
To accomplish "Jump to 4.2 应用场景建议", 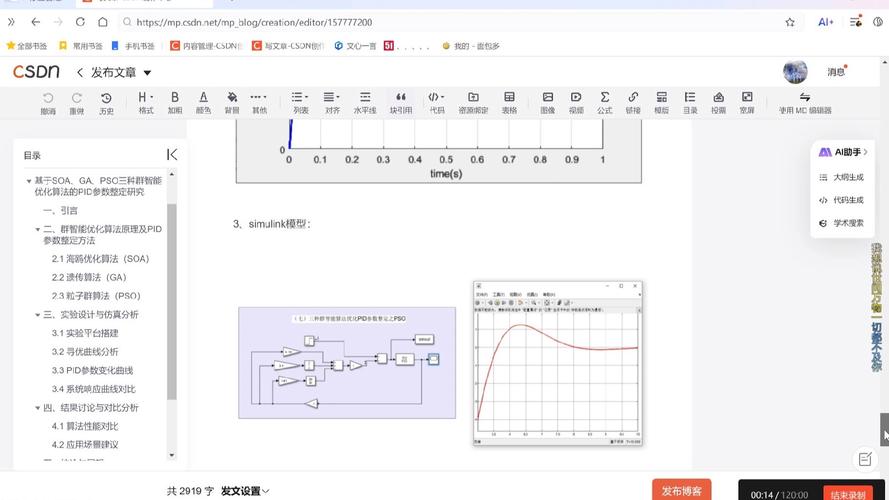I will tap(85, 445).
